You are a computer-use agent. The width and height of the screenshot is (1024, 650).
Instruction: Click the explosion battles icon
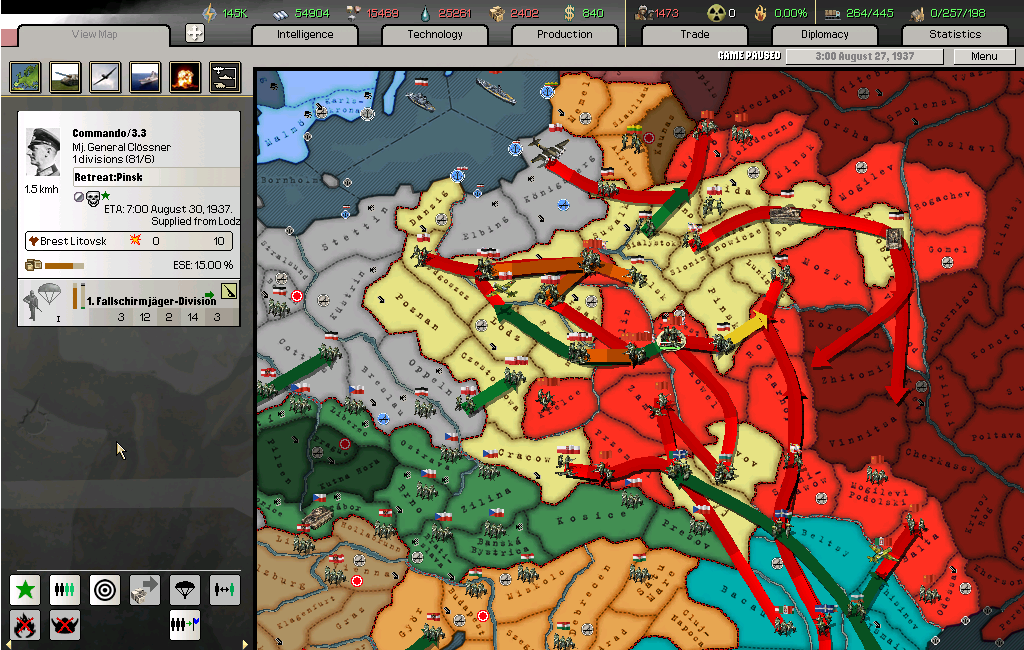[x=184, y=76]
